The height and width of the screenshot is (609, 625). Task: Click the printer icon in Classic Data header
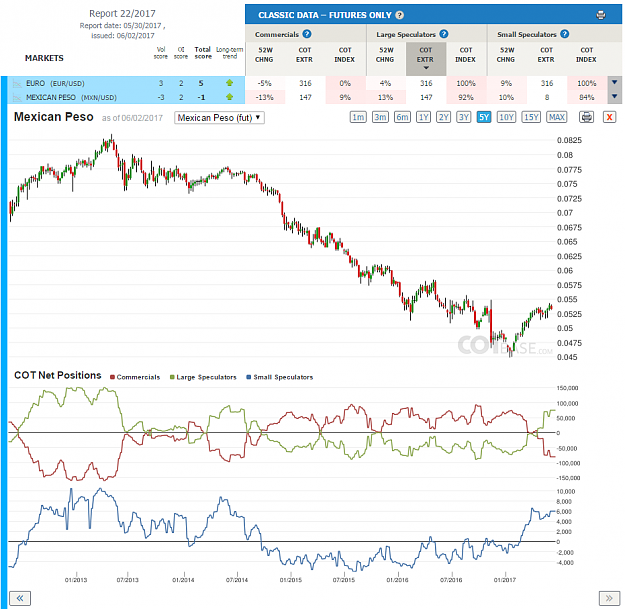tap(601, 15)
